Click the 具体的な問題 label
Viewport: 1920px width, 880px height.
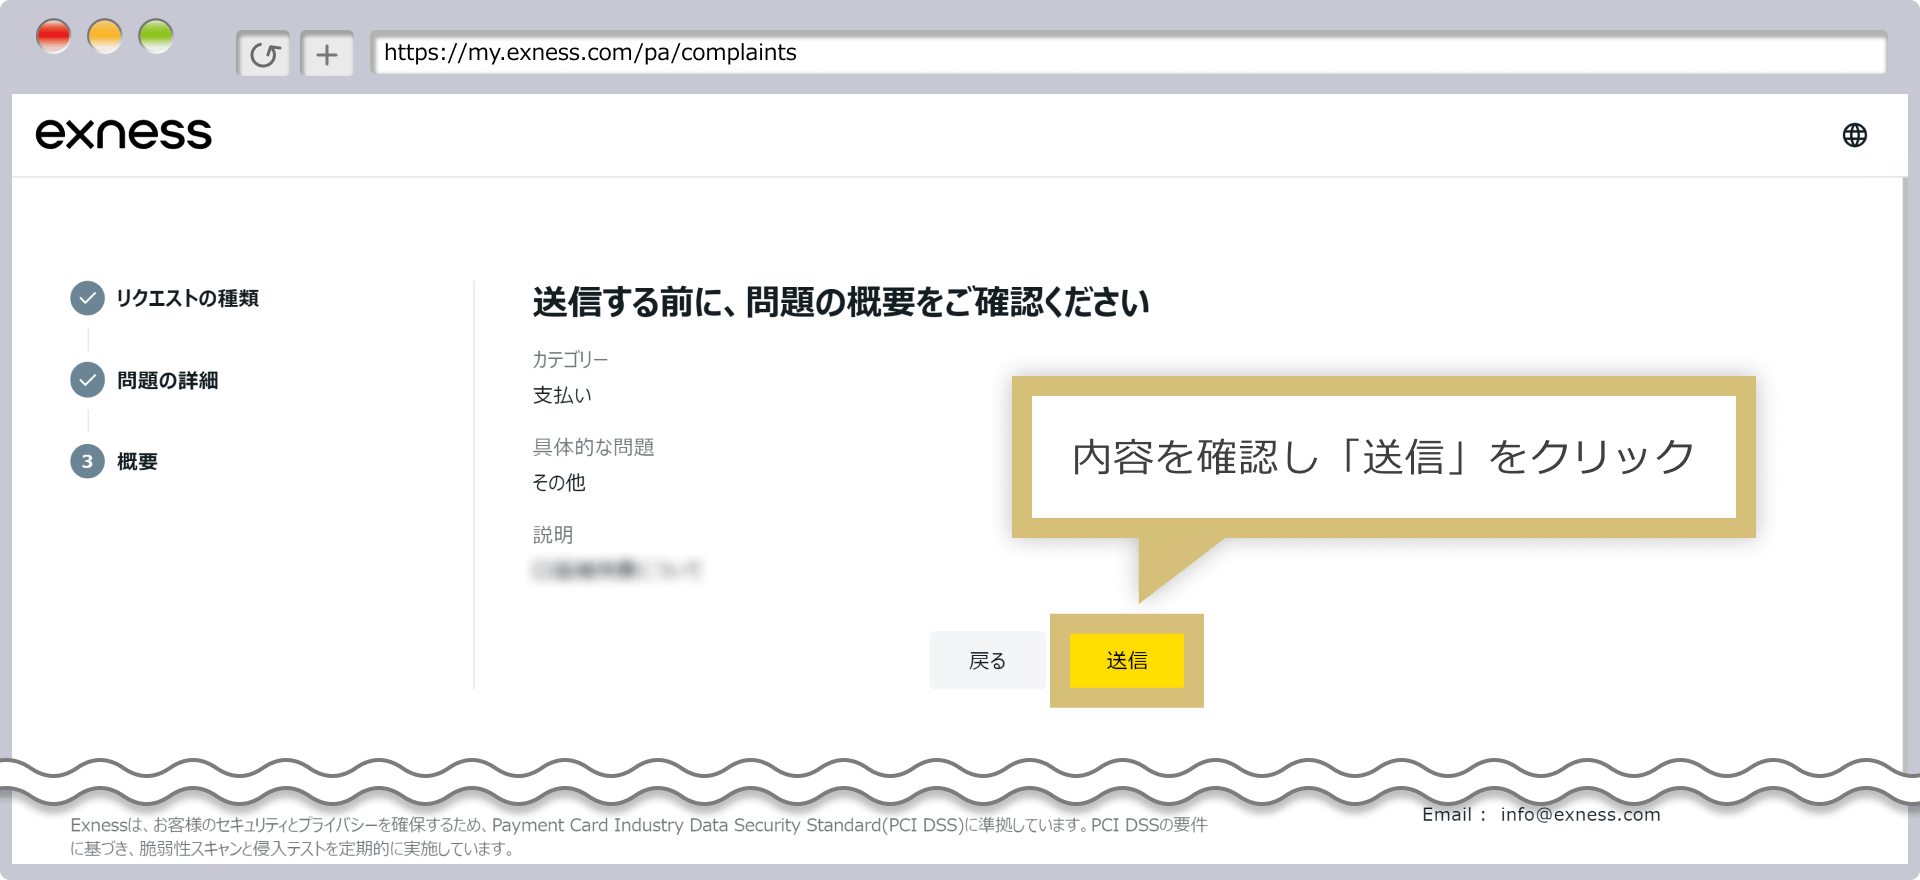tap(593, 447)
